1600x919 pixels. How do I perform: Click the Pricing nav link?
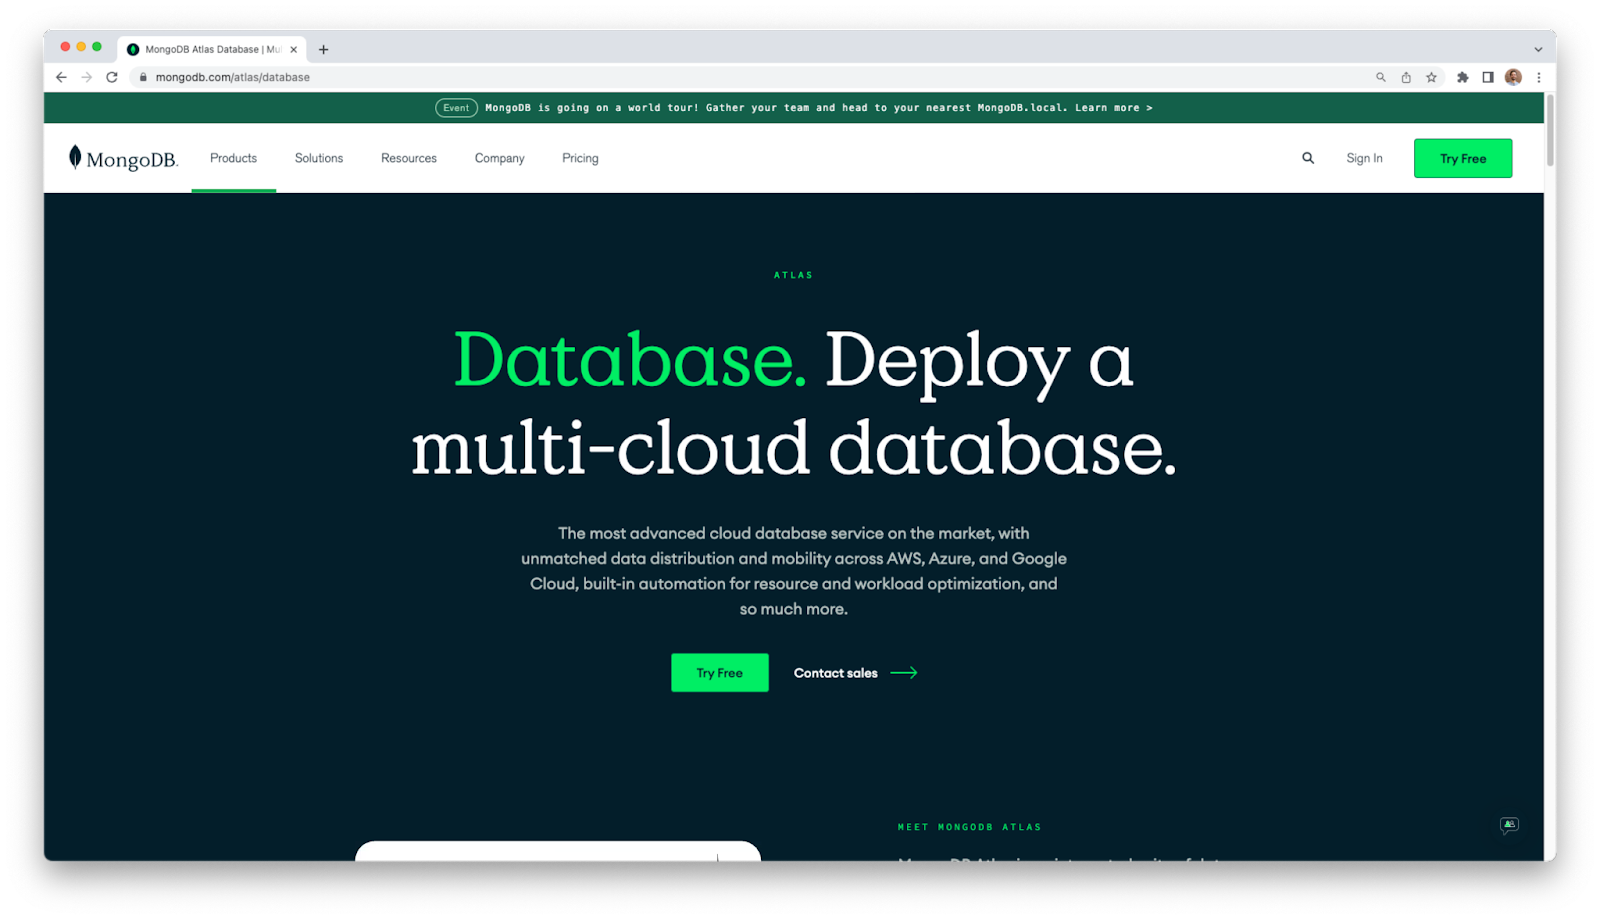(580, 158)
